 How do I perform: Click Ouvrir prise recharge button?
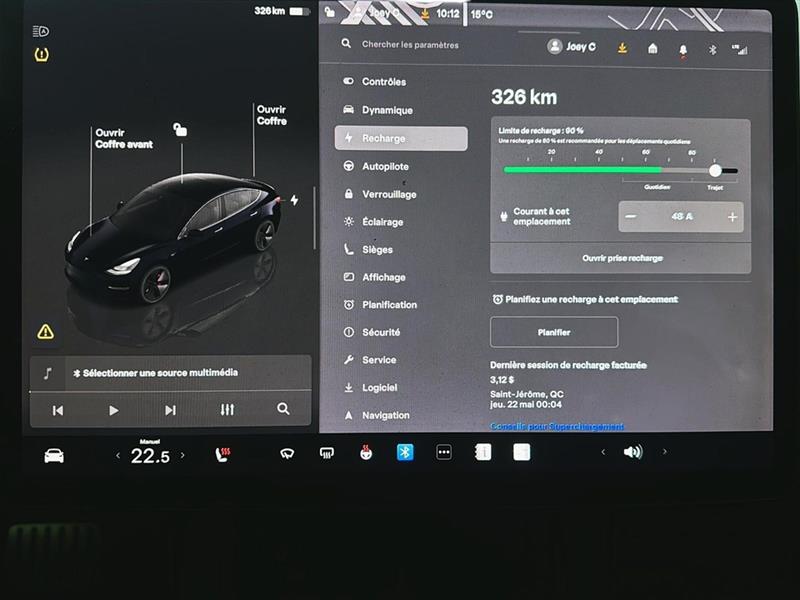click(x=622, y=258)
